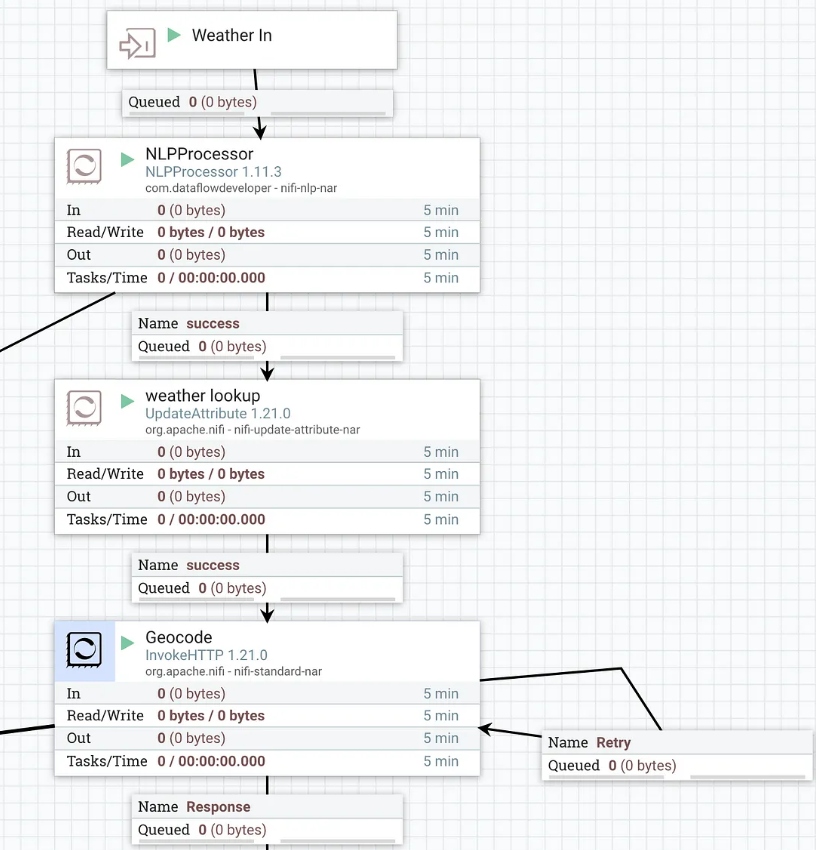The width and height of the screenshot is (816, 850).
Task: Select the weather lookup title text
Action: (x=203, y=396)
